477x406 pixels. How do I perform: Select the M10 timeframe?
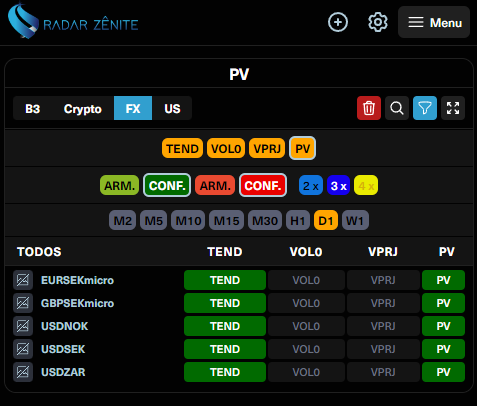pyautogui.click(x=188, y=220)
